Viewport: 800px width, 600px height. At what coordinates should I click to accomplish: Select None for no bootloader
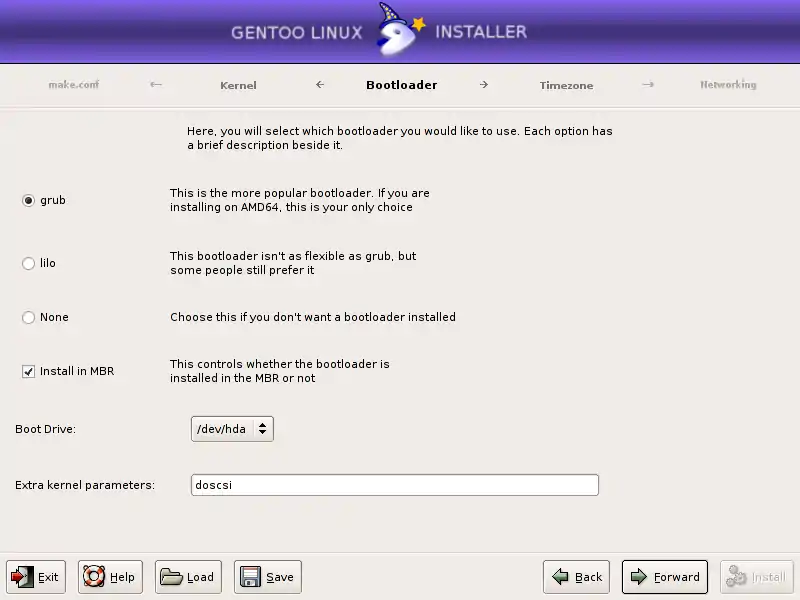pyautogui.click(x=28, y=317)
